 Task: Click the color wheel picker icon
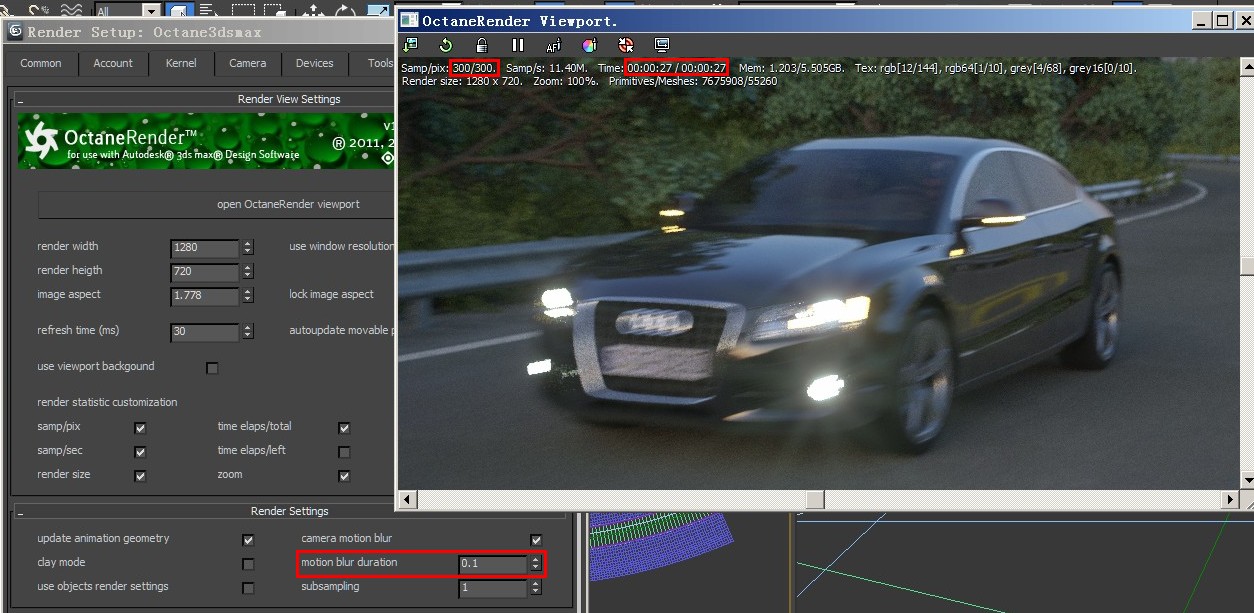589,45
